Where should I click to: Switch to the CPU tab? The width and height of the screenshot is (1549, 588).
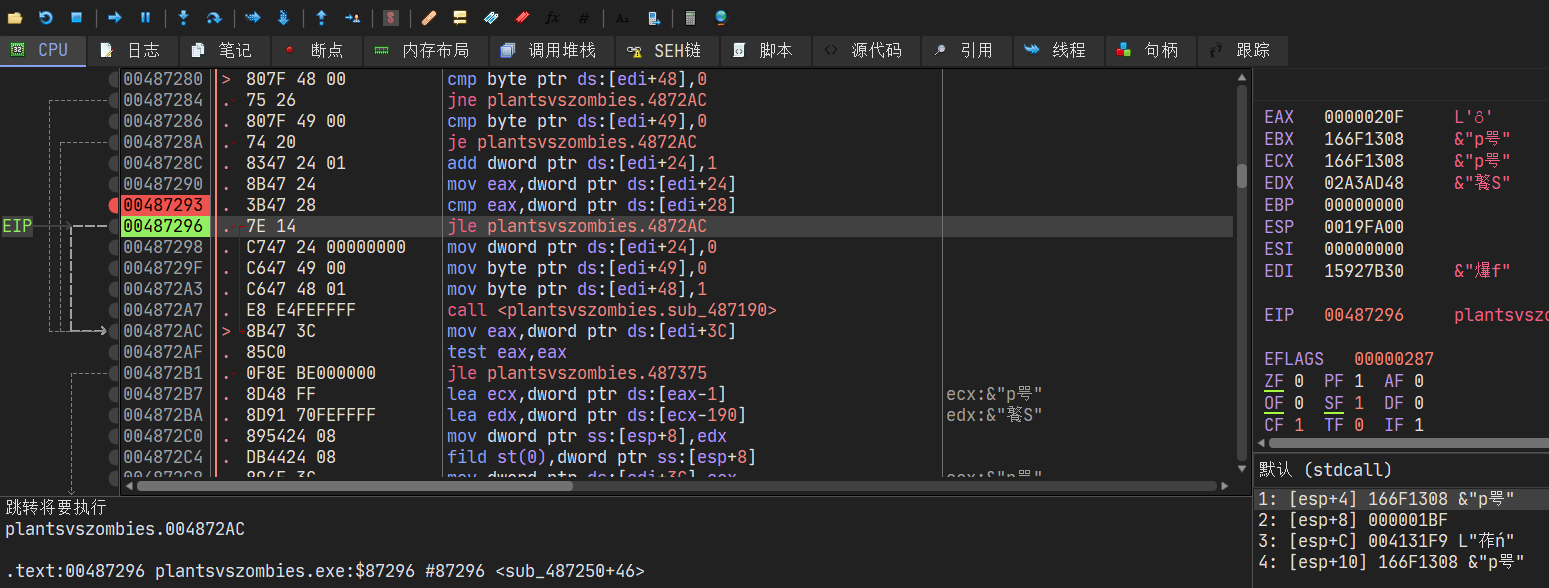pos(42,50)
